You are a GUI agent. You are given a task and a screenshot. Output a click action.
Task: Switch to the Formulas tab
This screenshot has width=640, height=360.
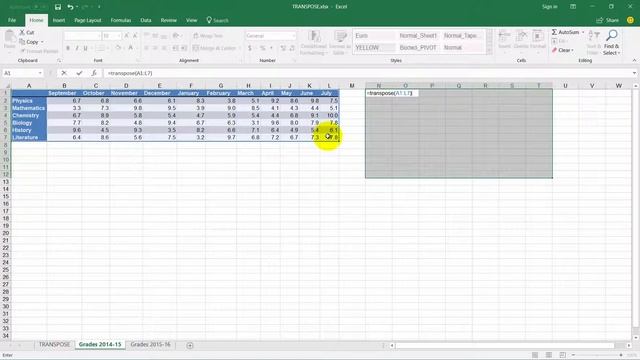(x=121, y=20)
